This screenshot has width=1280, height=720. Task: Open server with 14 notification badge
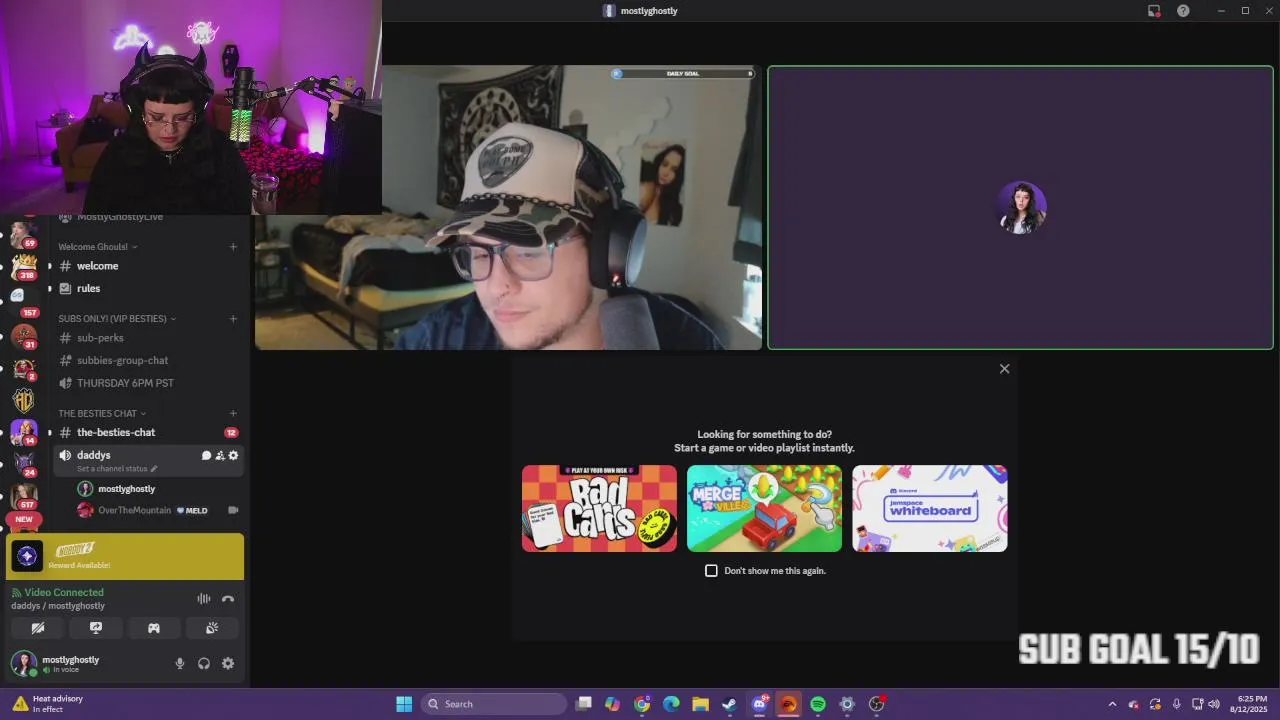(23, 432)
